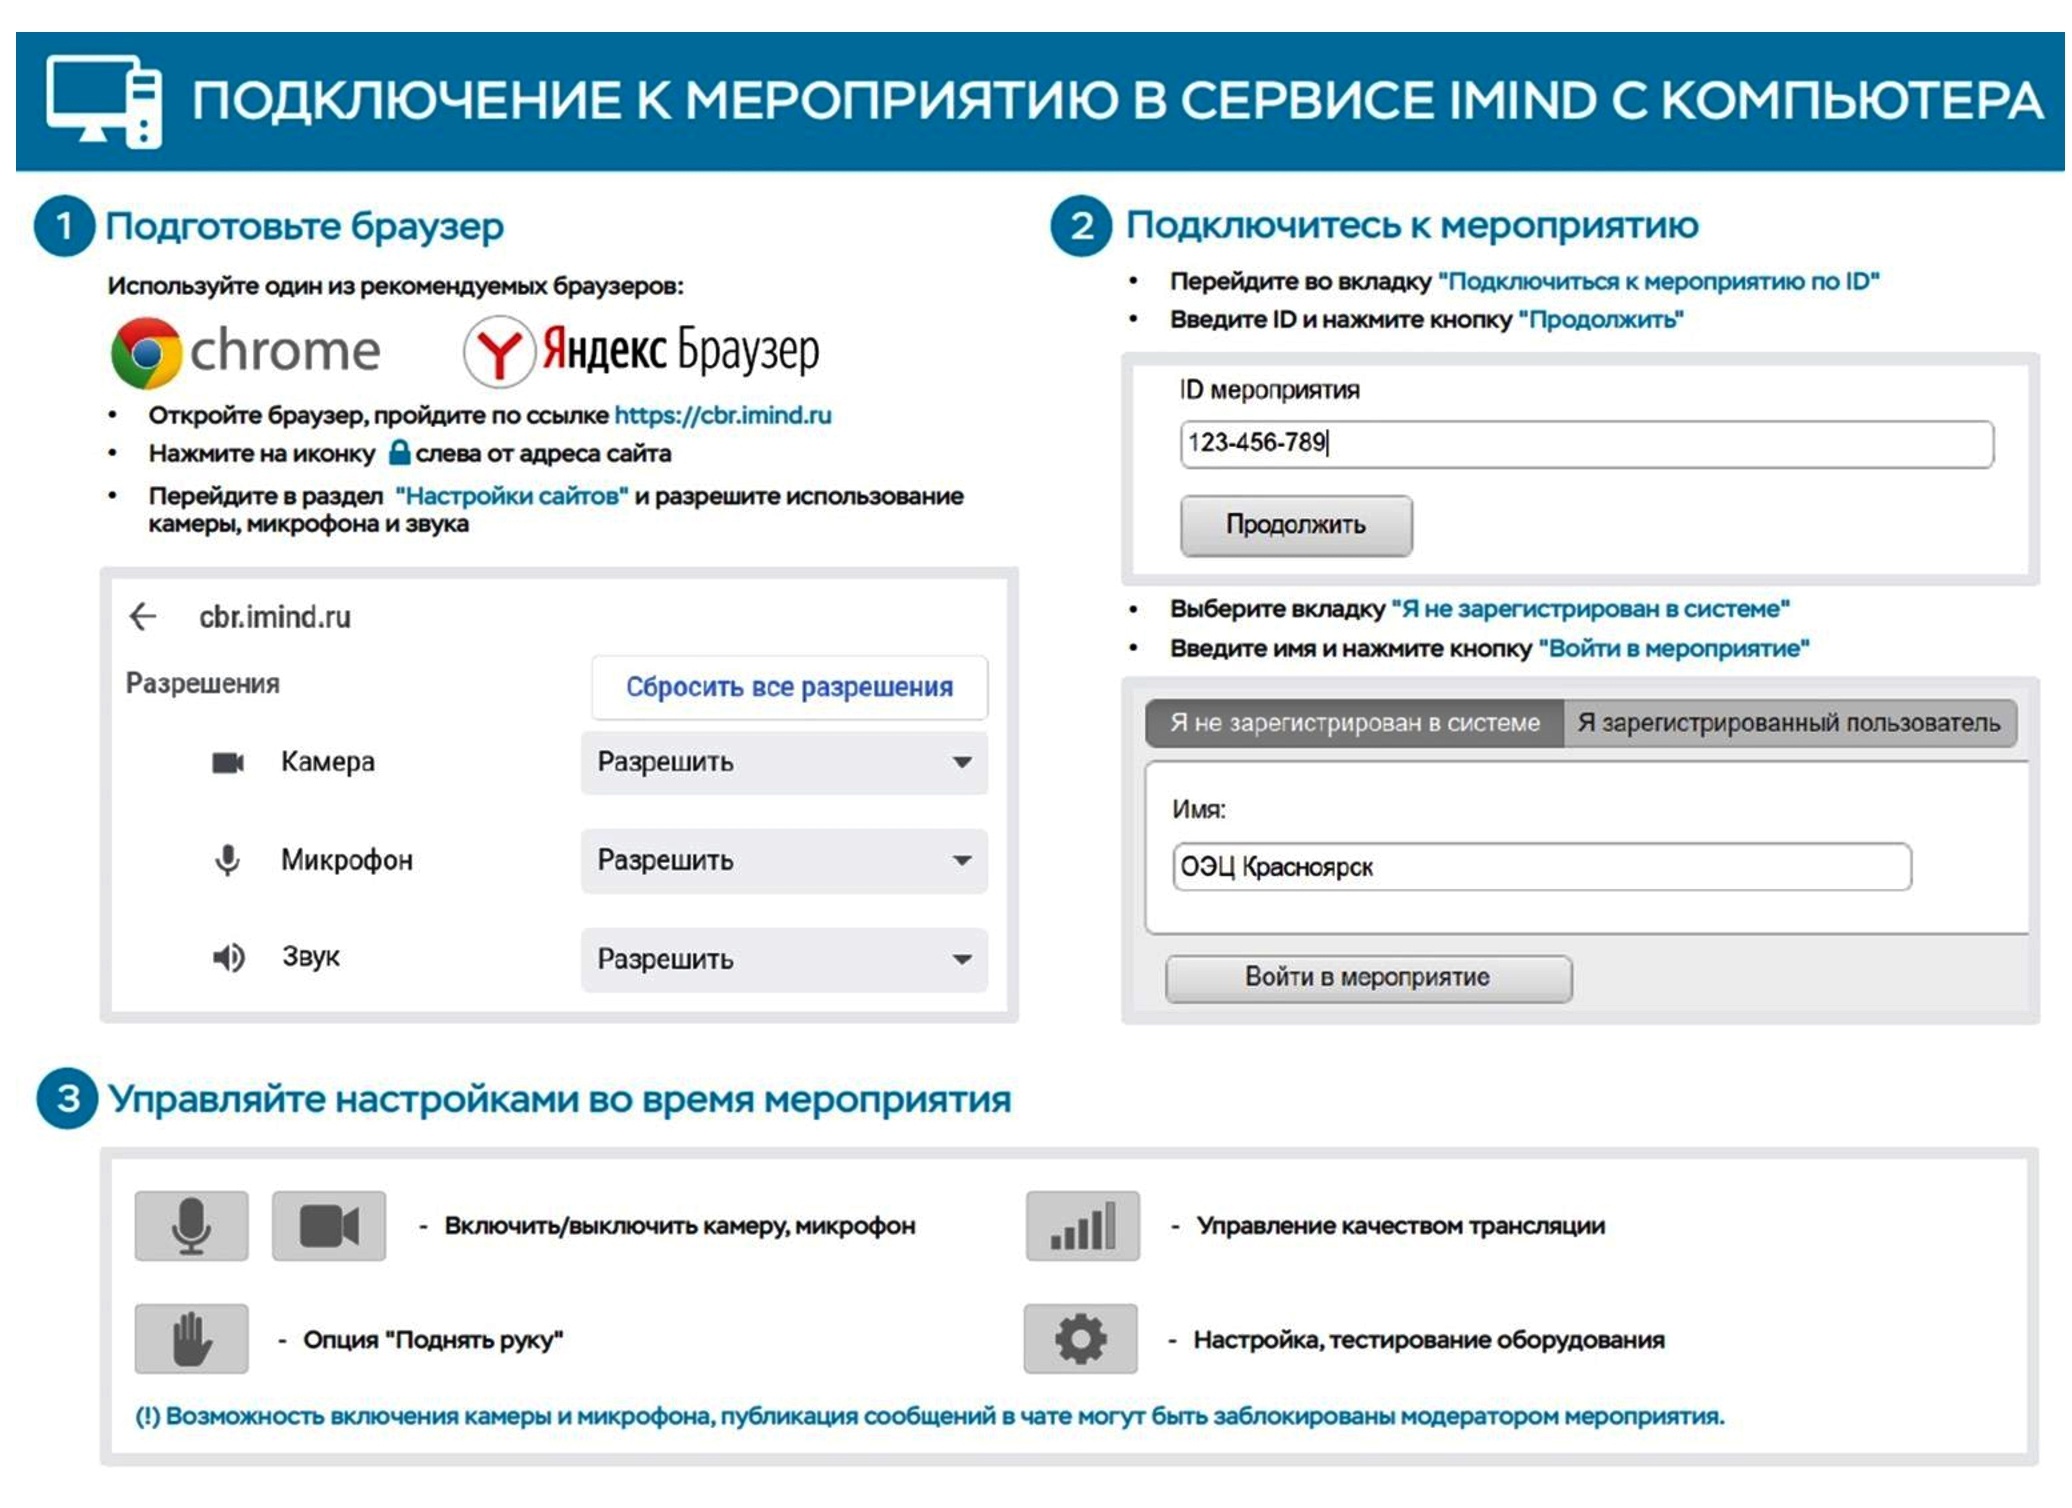Click microphone icon in permissions list

(228, 860)
